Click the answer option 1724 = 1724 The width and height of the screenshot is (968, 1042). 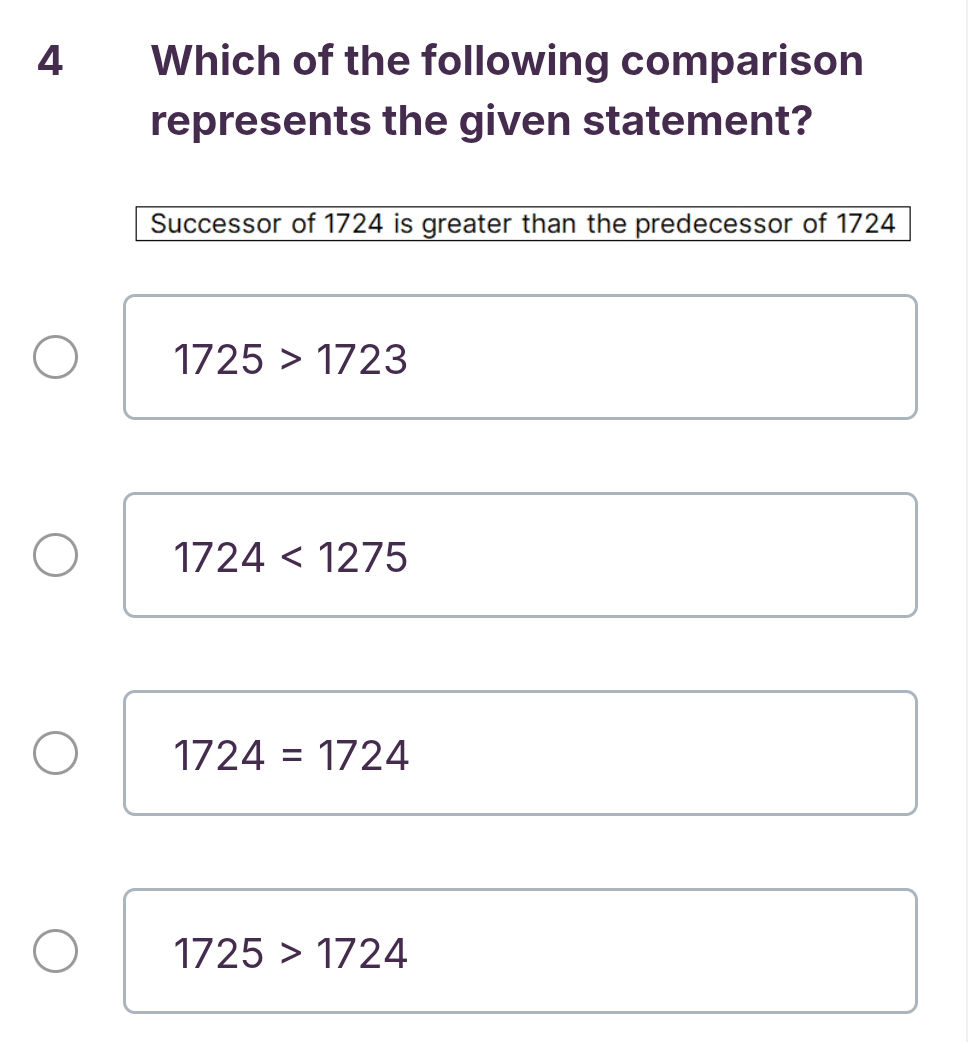click(x=520, y=753)
